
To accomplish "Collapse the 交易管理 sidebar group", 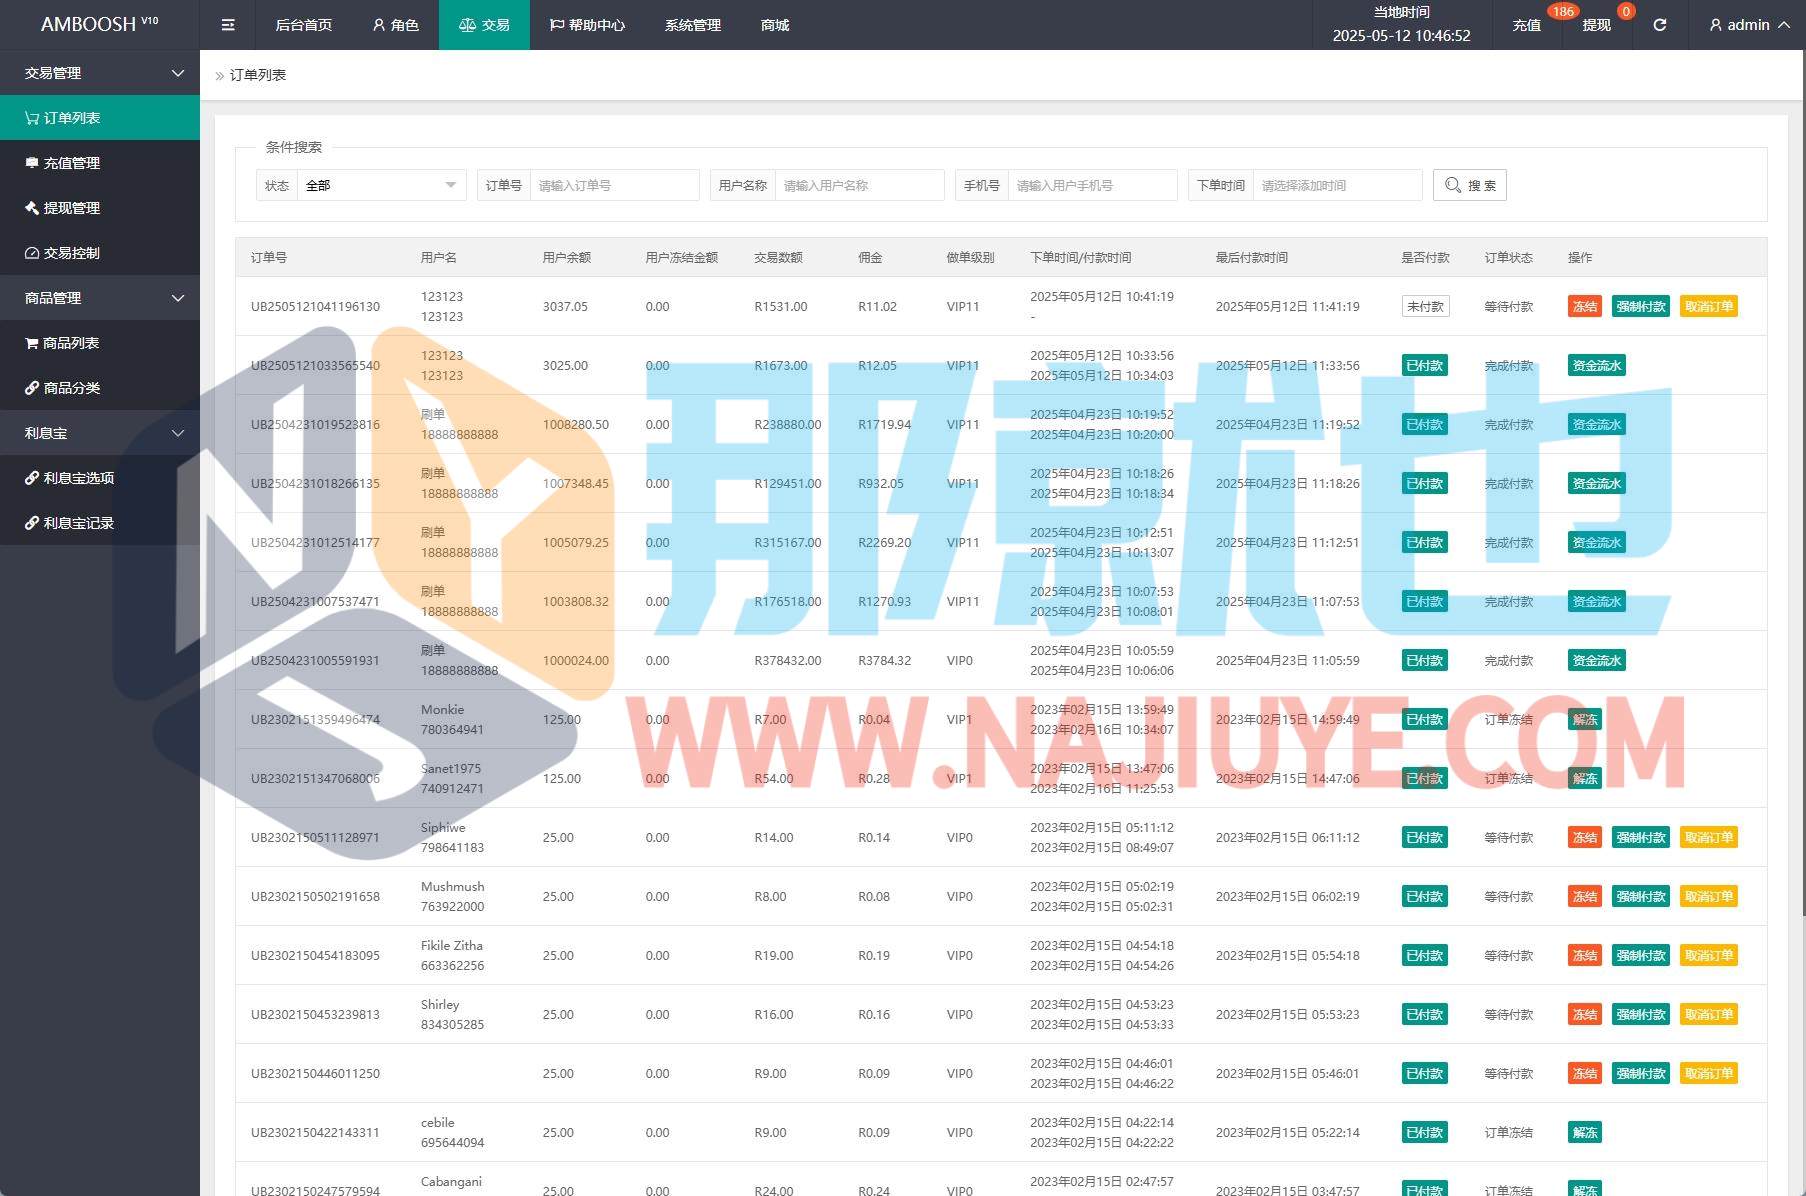I will click(x=100, y=73).
